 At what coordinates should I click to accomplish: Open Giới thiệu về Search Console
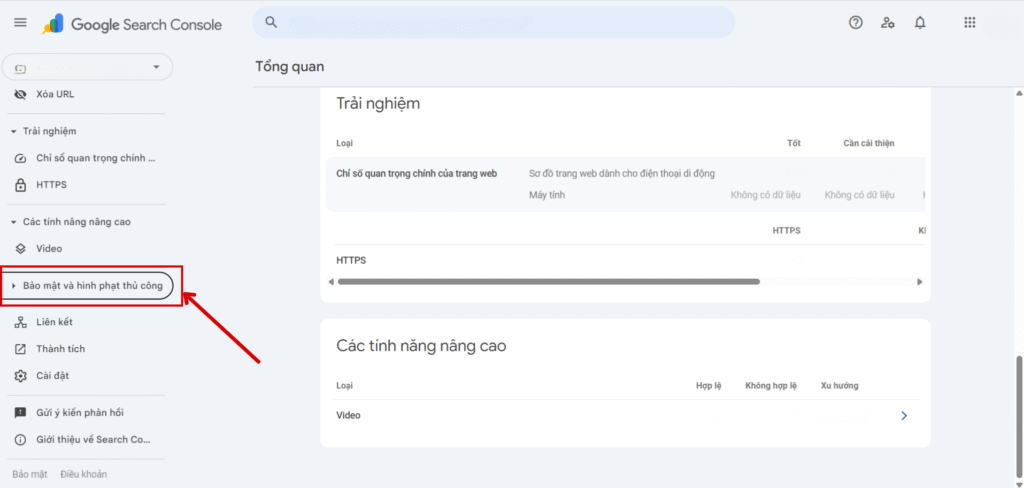click(93, 440)
